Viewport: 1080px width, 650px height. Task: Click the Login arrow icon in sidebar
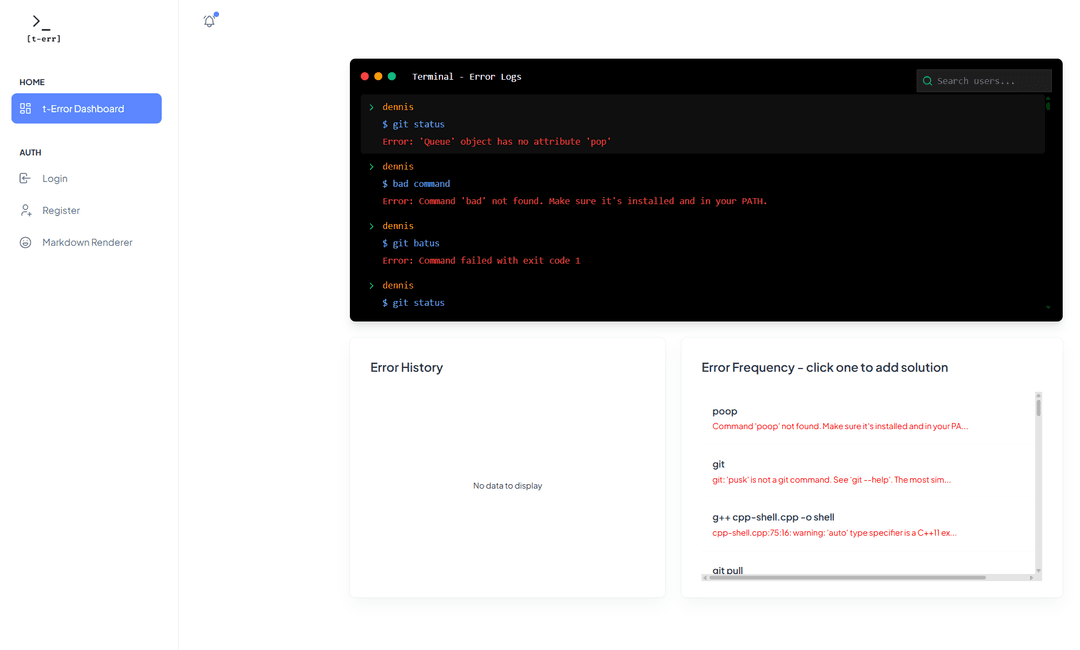25,178
